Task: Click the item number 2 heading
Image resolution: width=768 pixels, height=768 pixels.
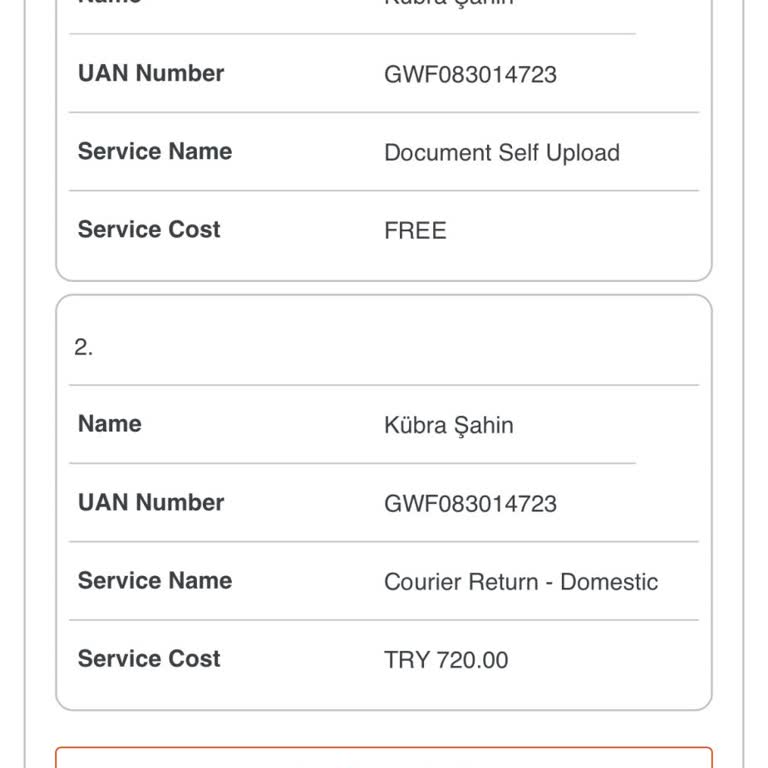Action: coord(83,348)
